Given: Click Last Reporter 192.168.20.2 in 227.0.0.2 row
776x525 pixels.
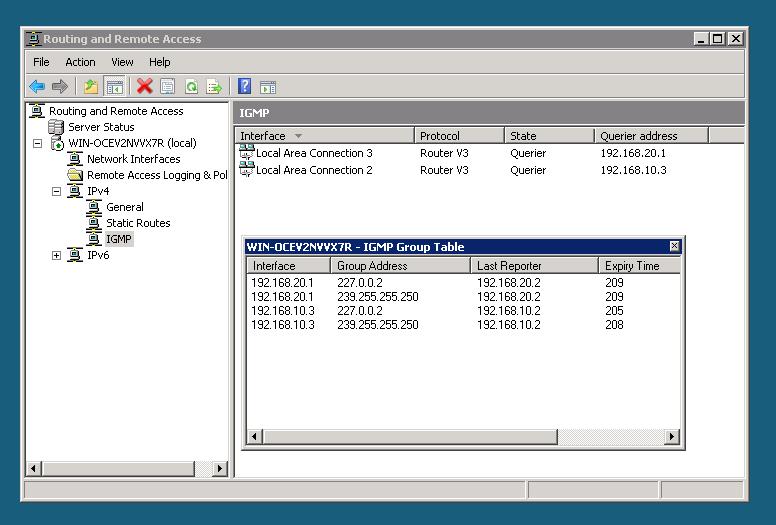Looking at the screenshot, I should click(509, 283).
